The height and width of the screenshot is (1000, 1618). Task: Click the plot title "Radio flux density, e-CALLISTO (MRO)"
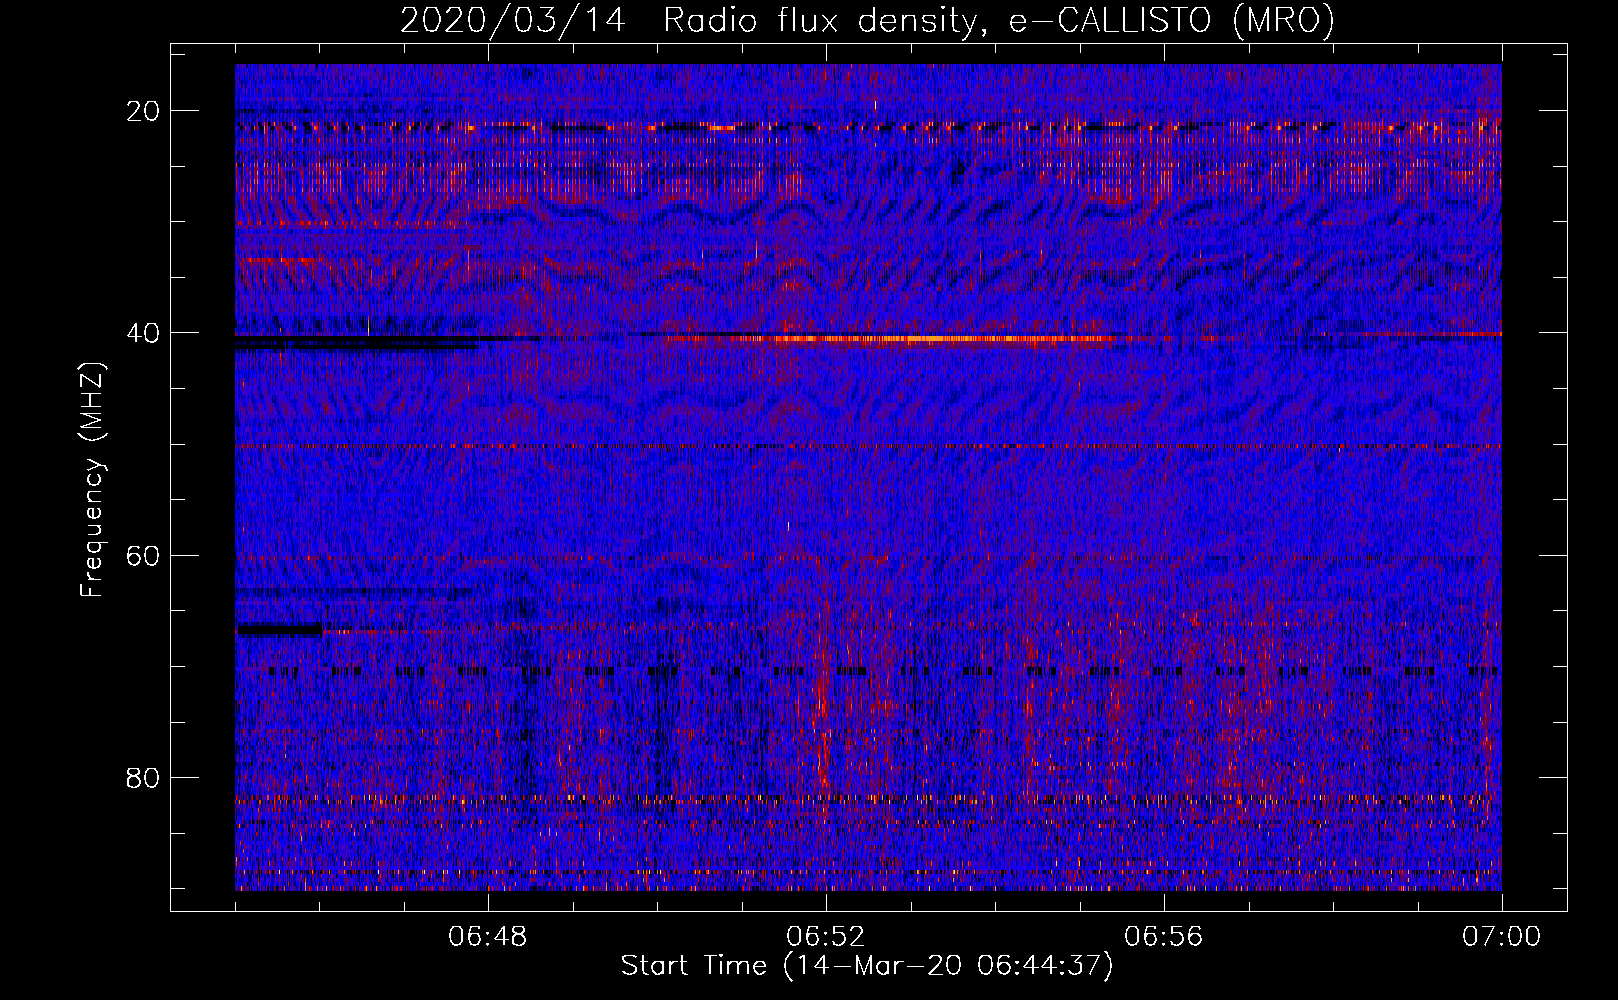click(999, 20)
